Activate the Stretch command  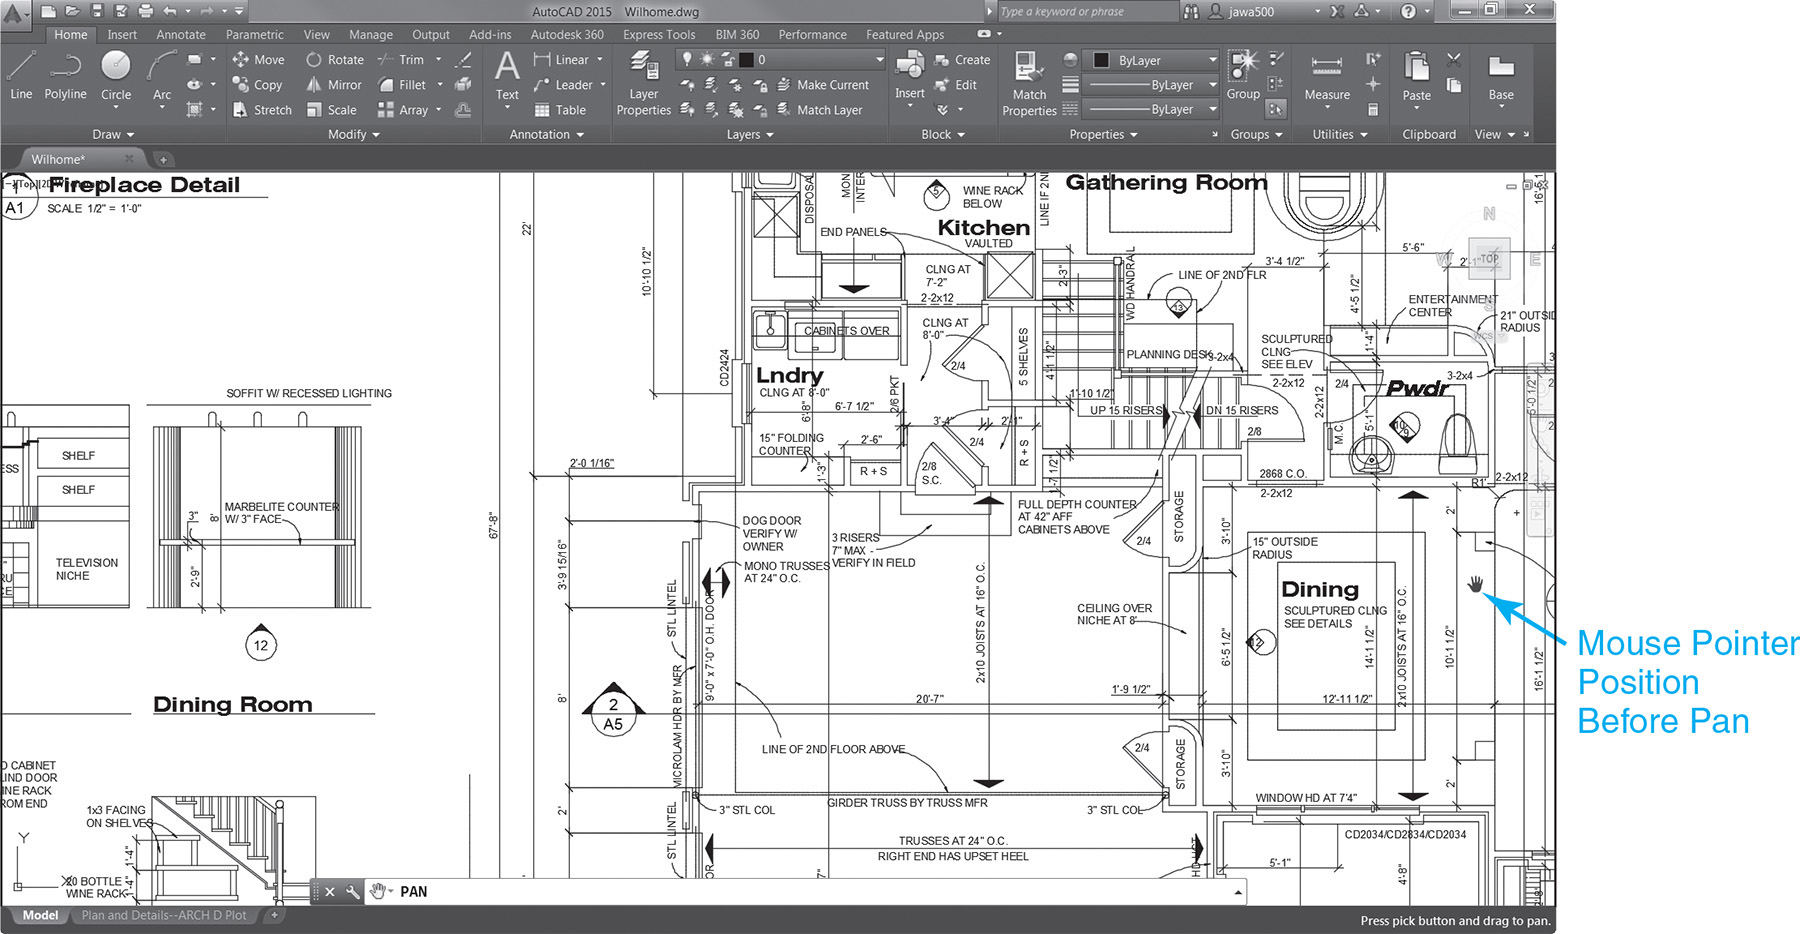pyautogui.click(x=262, y=110)
